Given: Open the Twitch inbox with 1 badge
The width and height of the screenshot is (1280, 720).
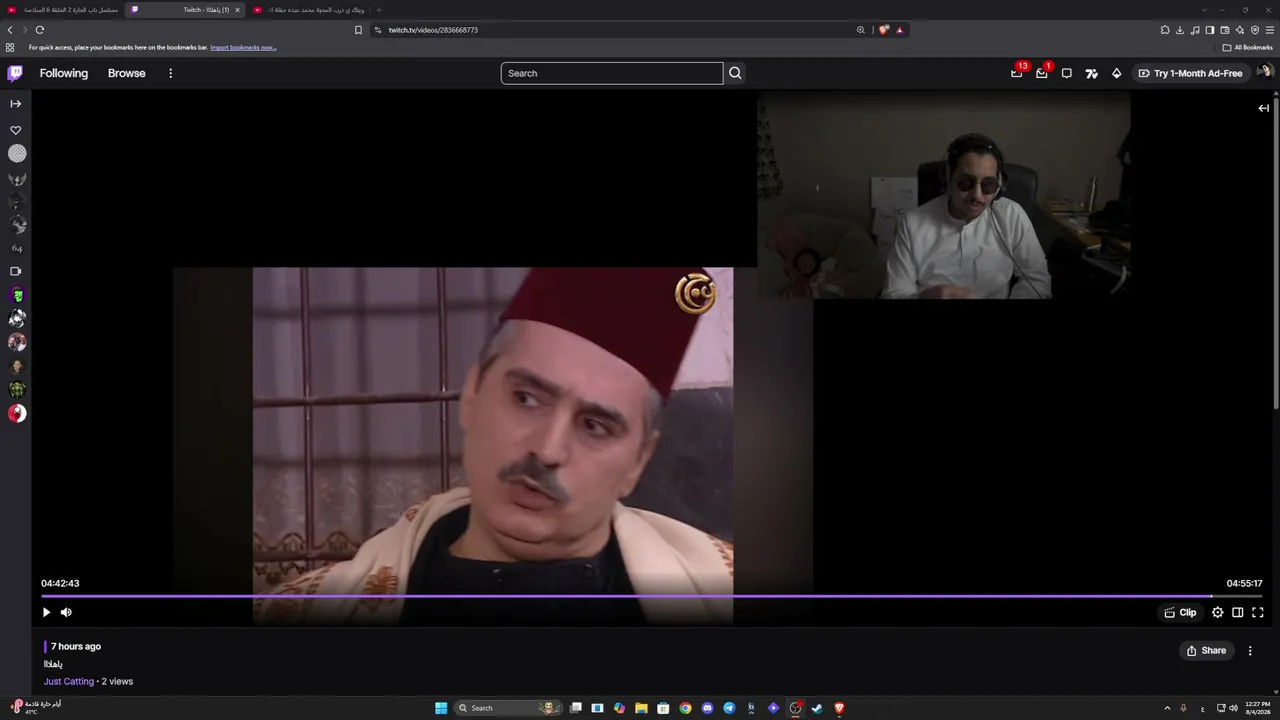Looking at the screenshot, I should coord(1042,73).
